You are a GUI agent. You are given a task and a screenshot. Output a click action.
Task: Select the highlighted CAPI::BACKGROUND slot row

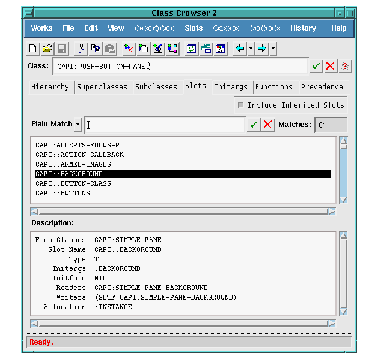pyautogui.click(x=183, y=174)
